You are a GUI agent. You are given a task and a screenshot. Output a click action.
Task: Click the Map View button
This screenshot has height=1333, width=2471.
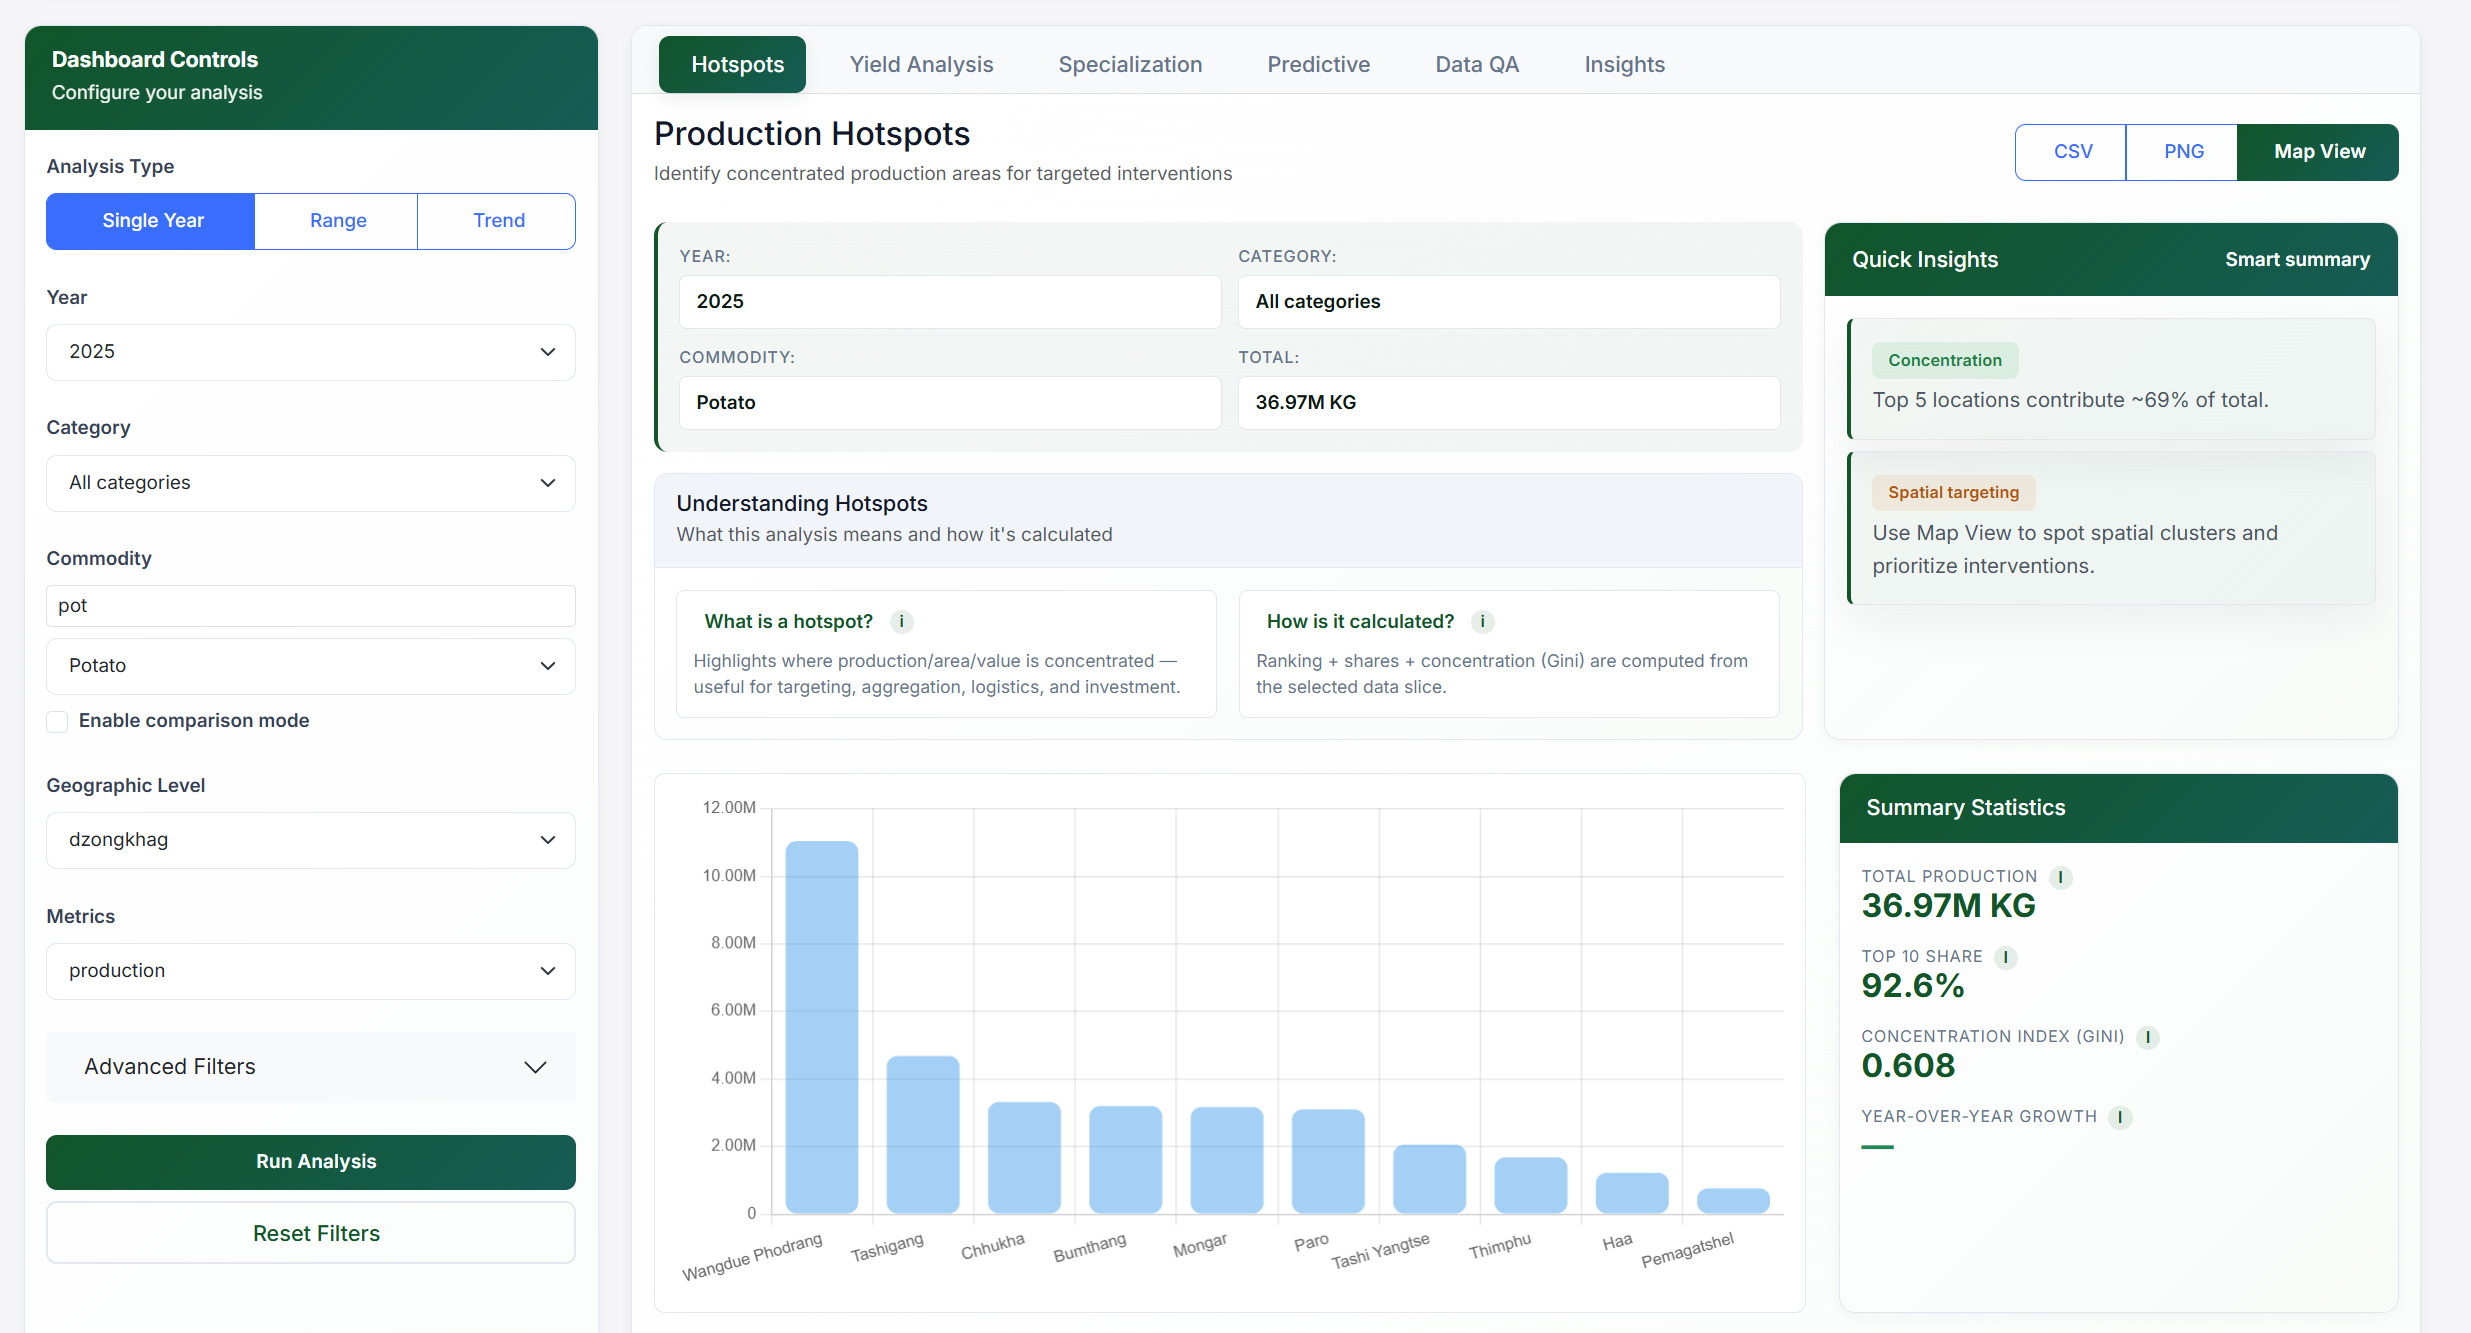(x=2318, y=152)
